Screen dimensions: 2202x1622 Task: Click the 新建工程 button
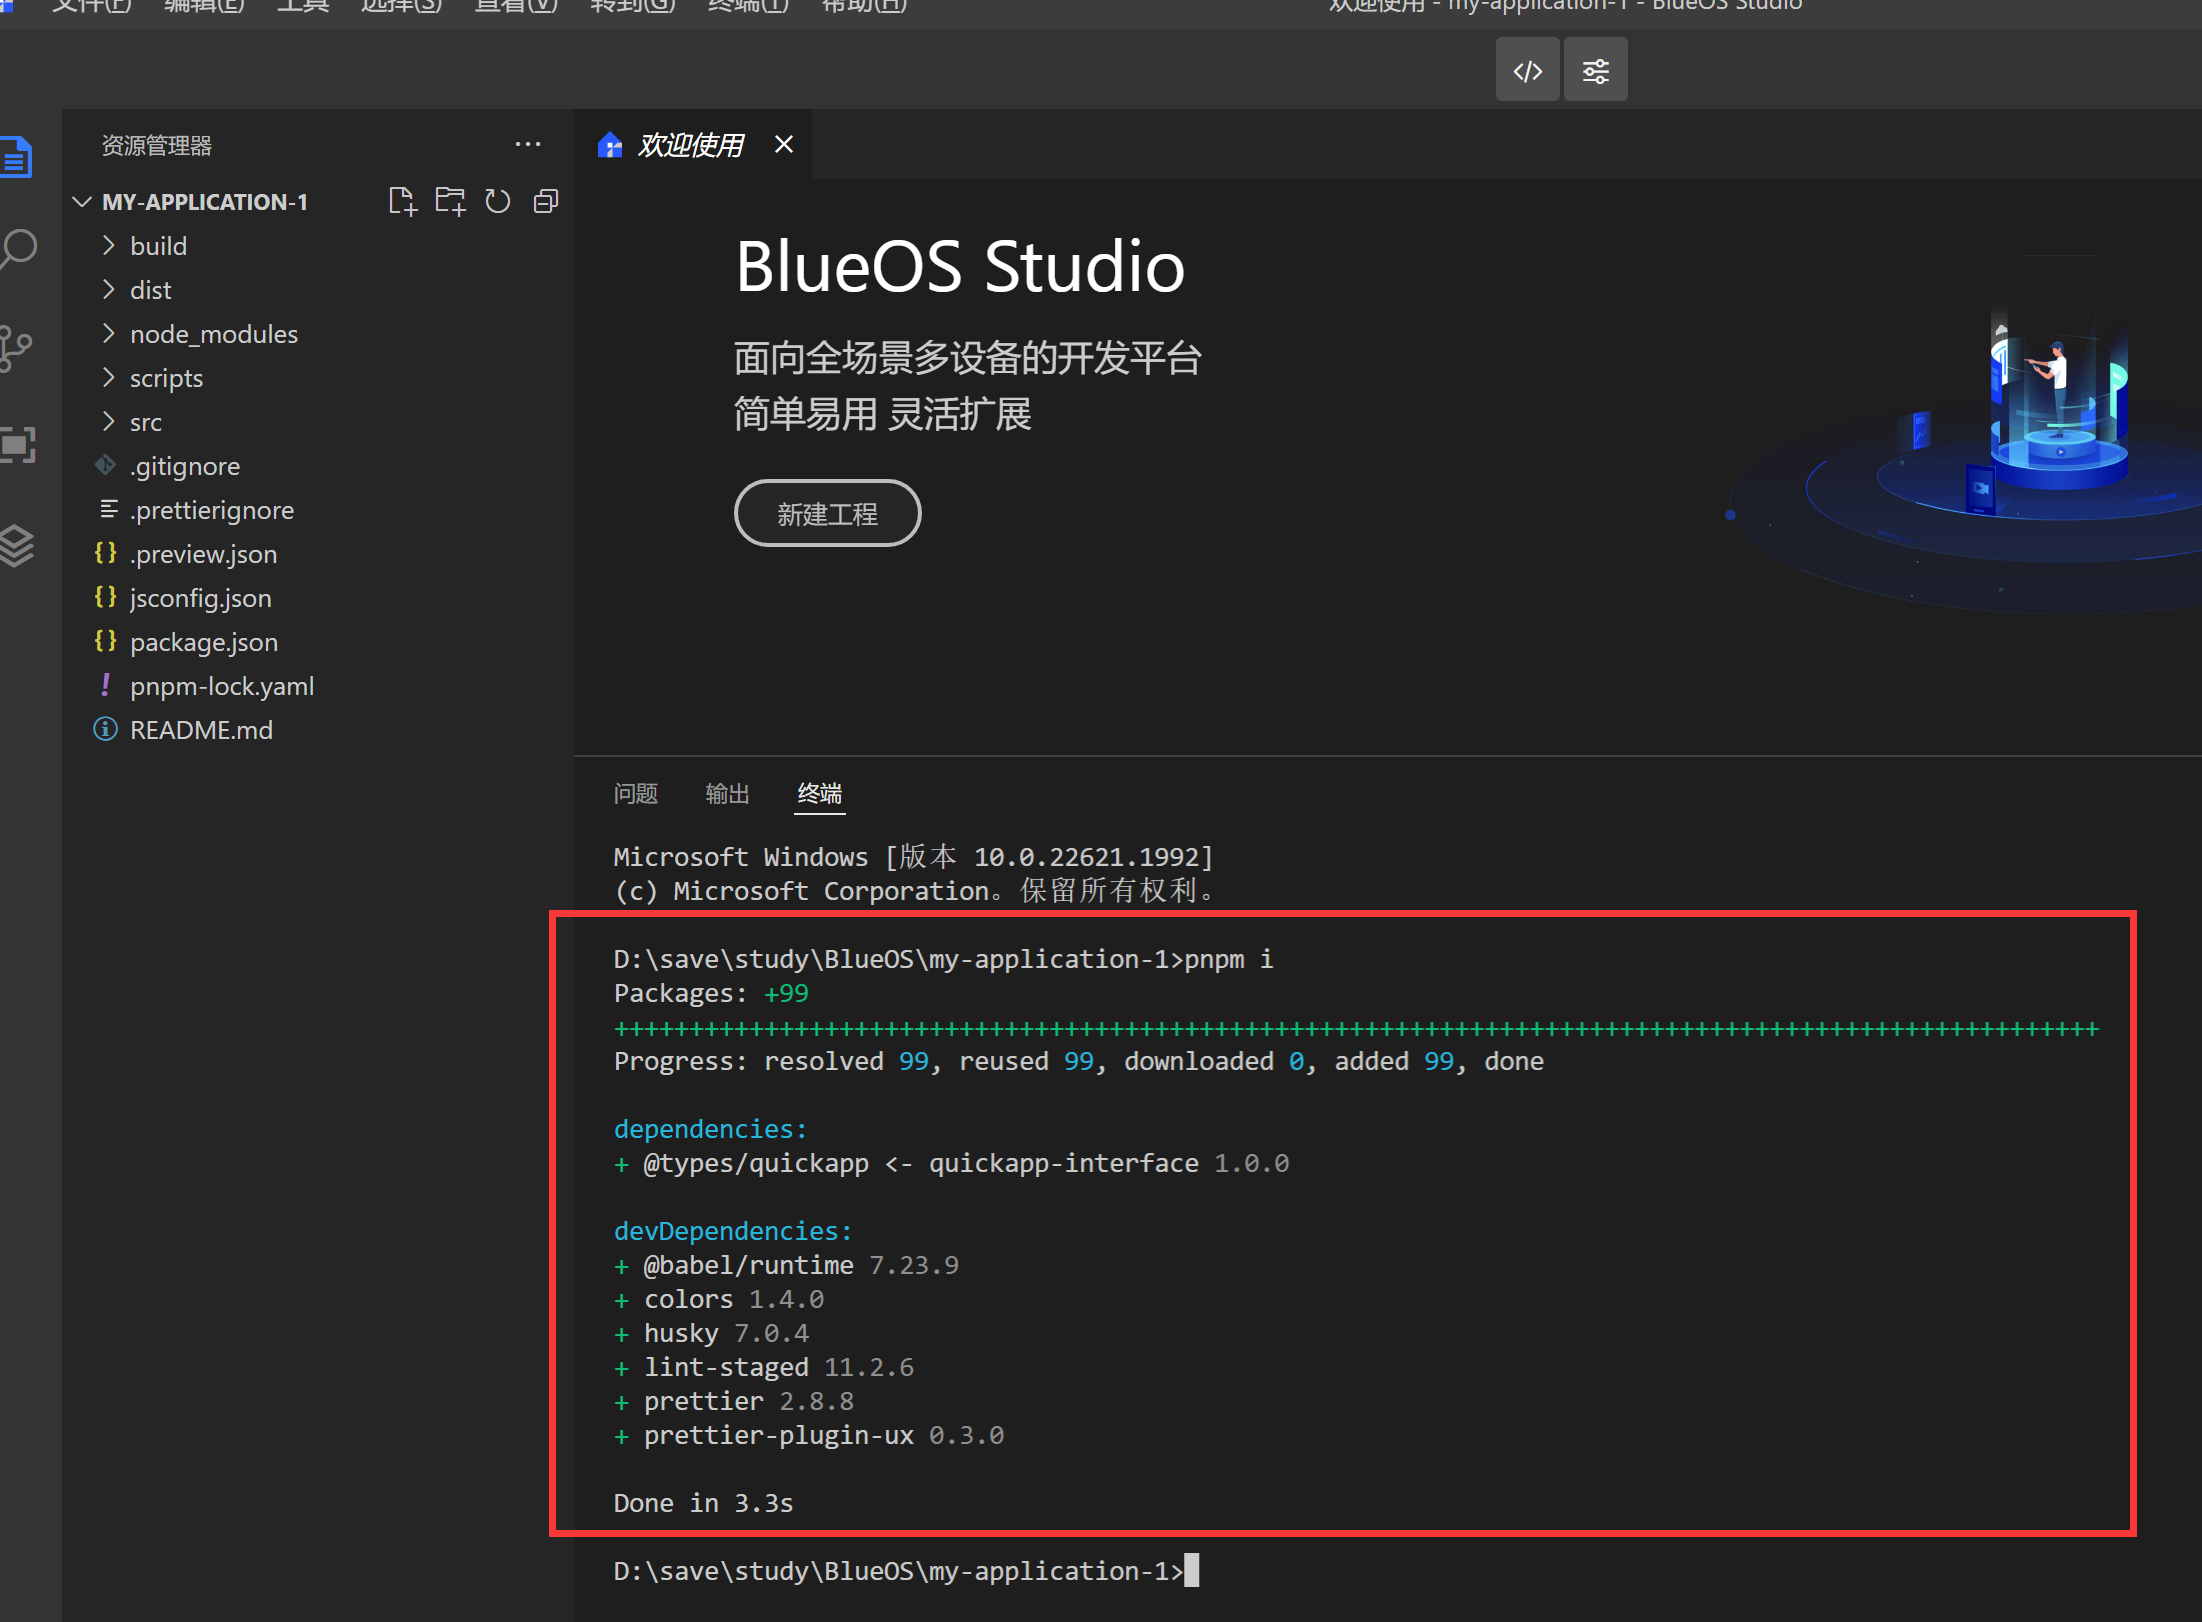coord(827,513)
